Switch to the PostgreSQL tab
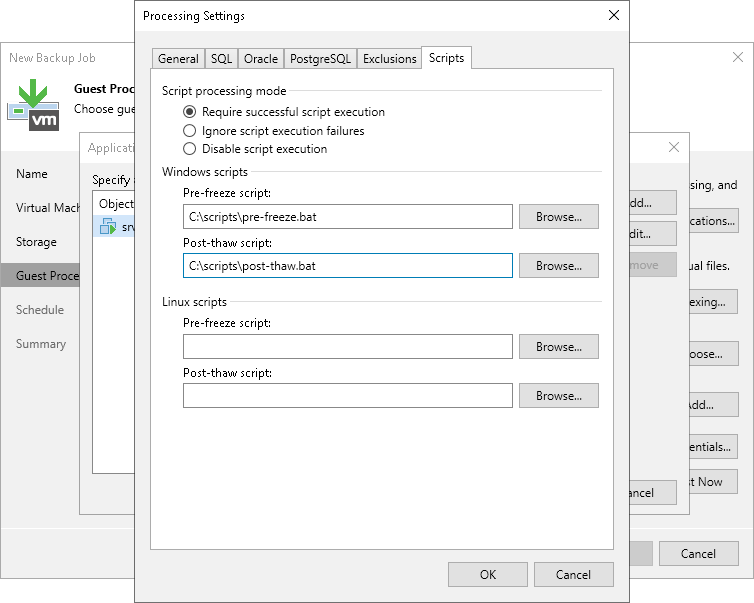Viewport: 754px width, 603px height. 320,59
